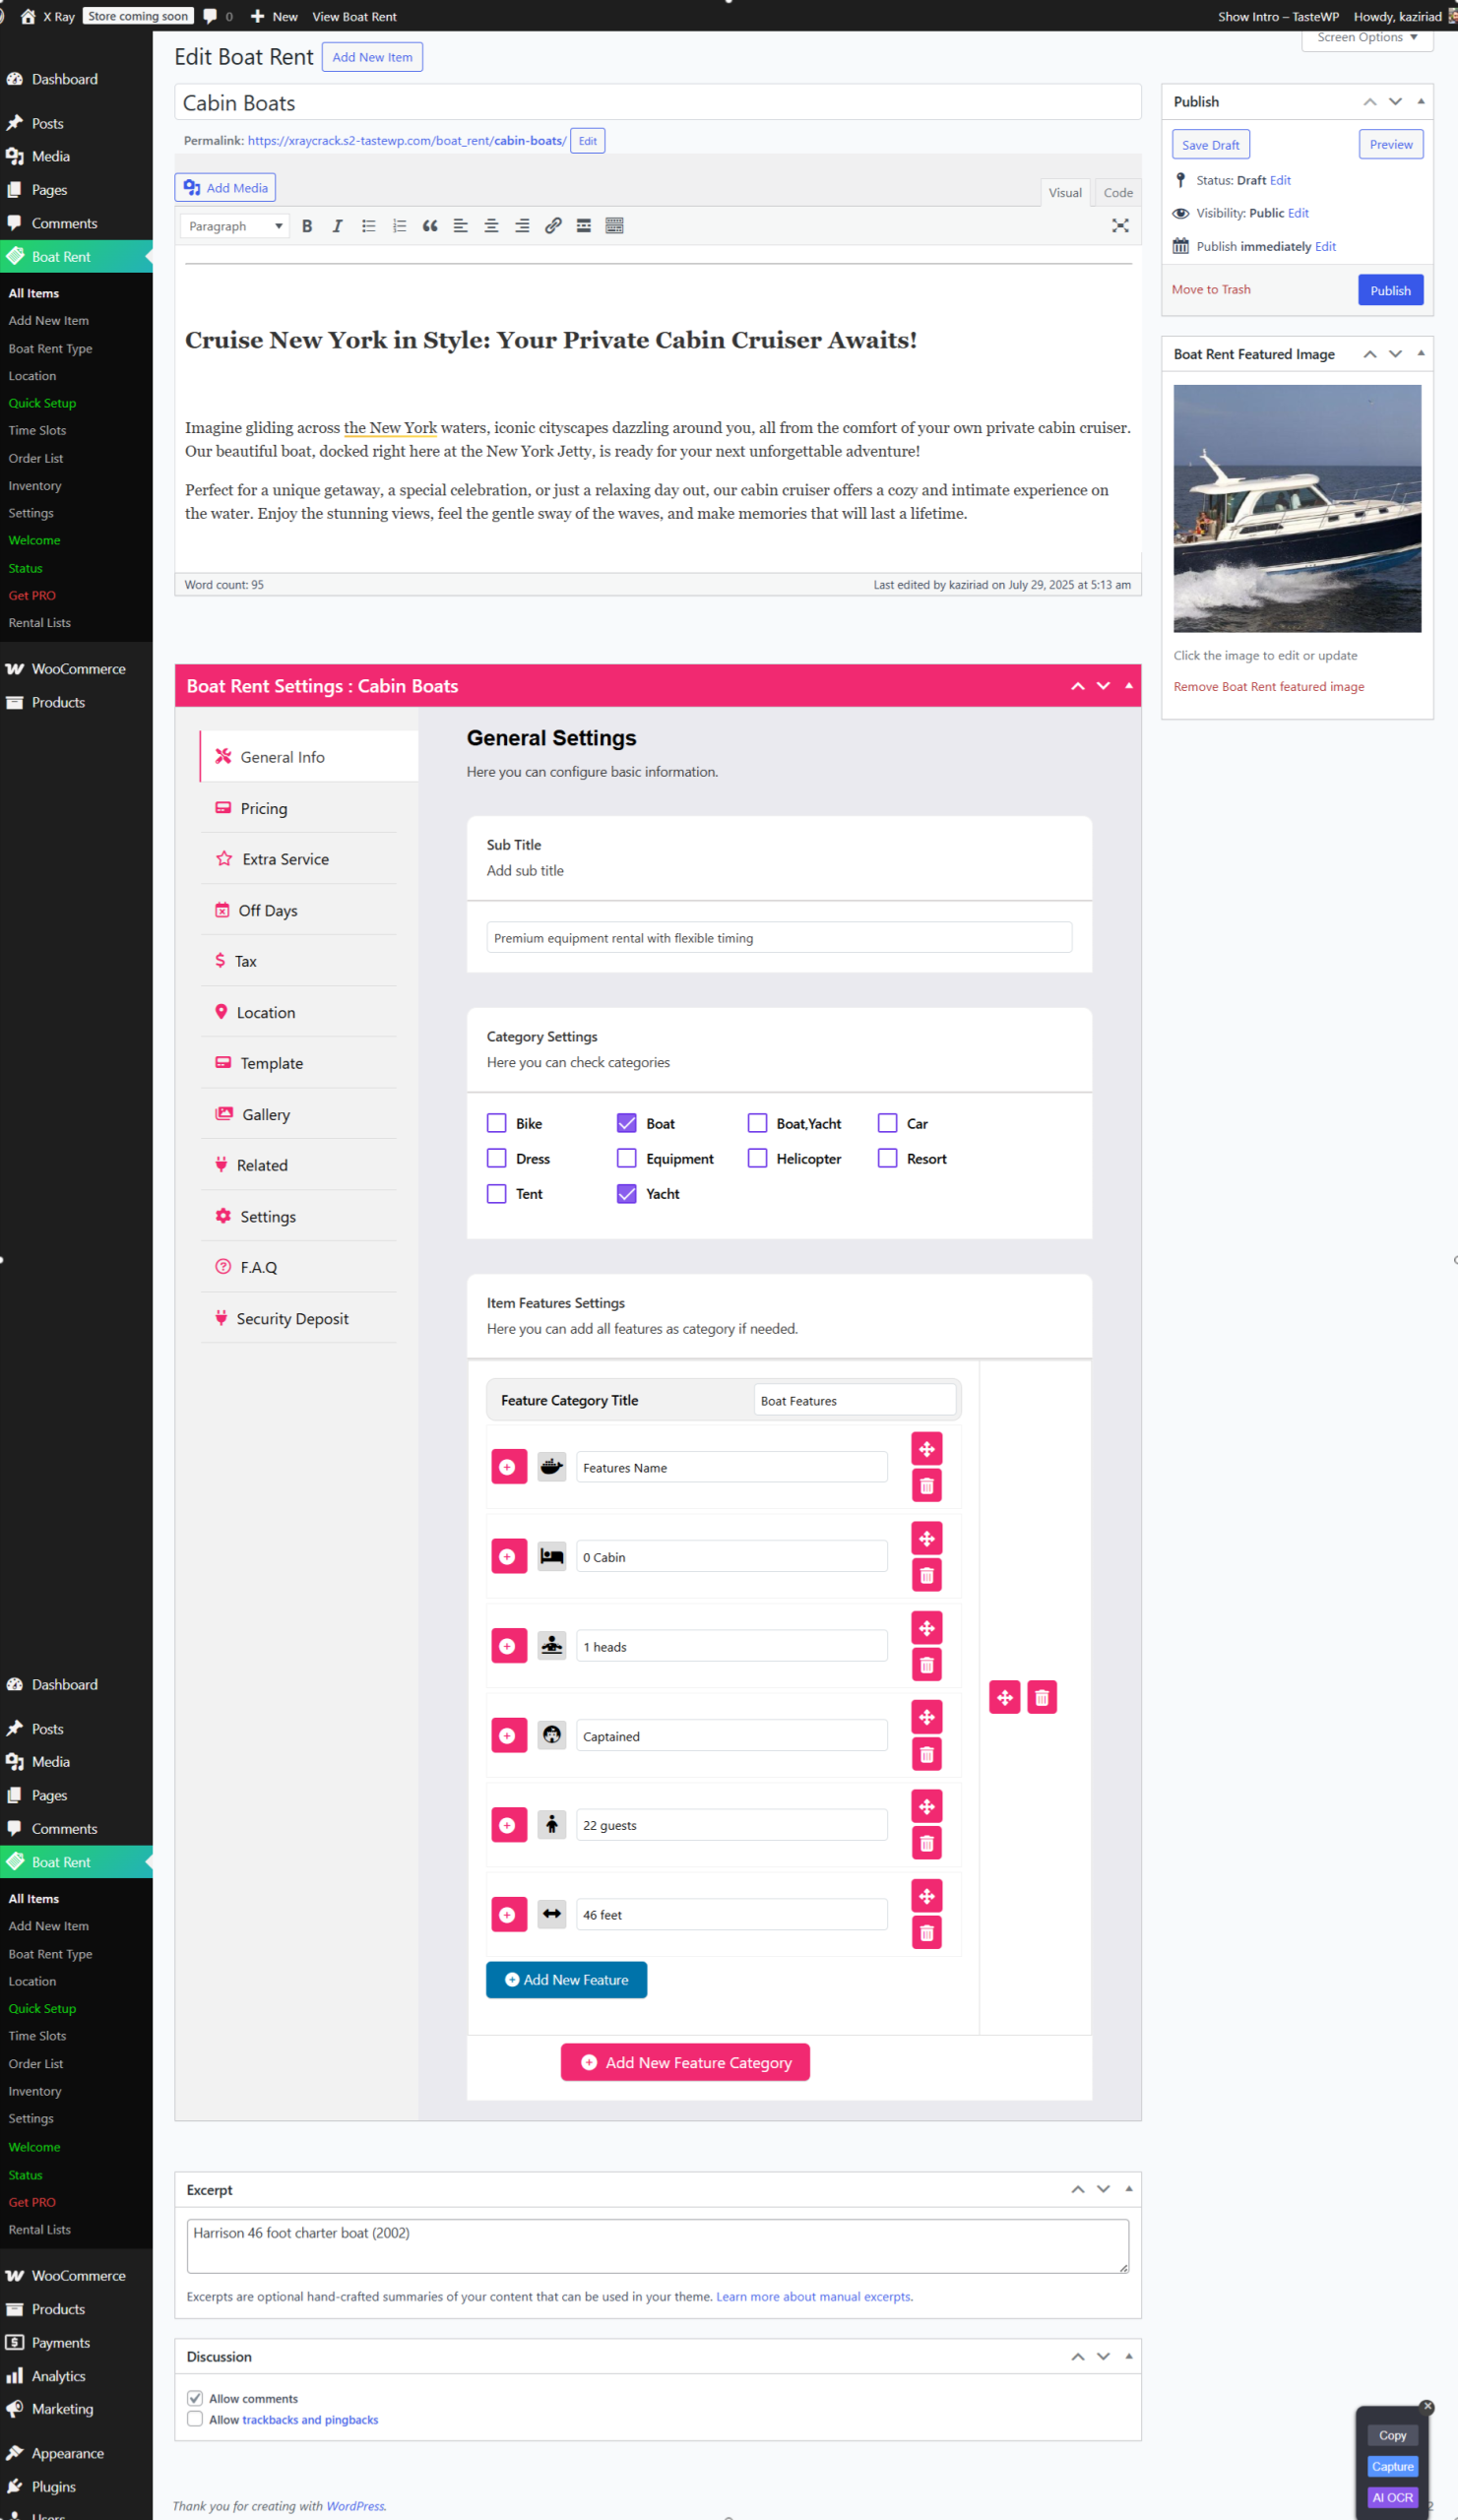The width and height of the screenshot is (1458, 2520).
Task: Check the Bike category checkbox
Action: pos(496,1123)
